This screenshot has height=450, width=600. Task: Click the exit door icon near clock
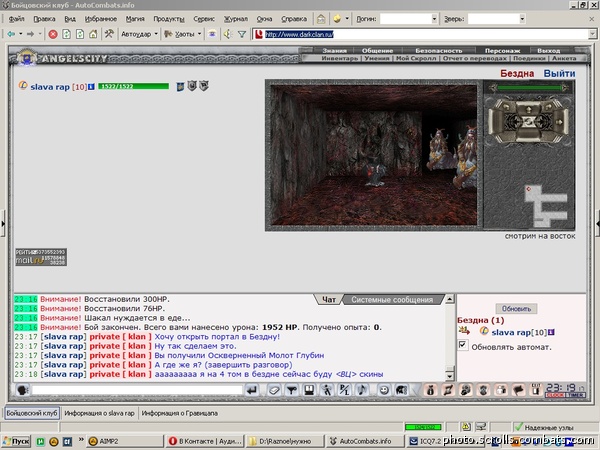pos(536,390)
